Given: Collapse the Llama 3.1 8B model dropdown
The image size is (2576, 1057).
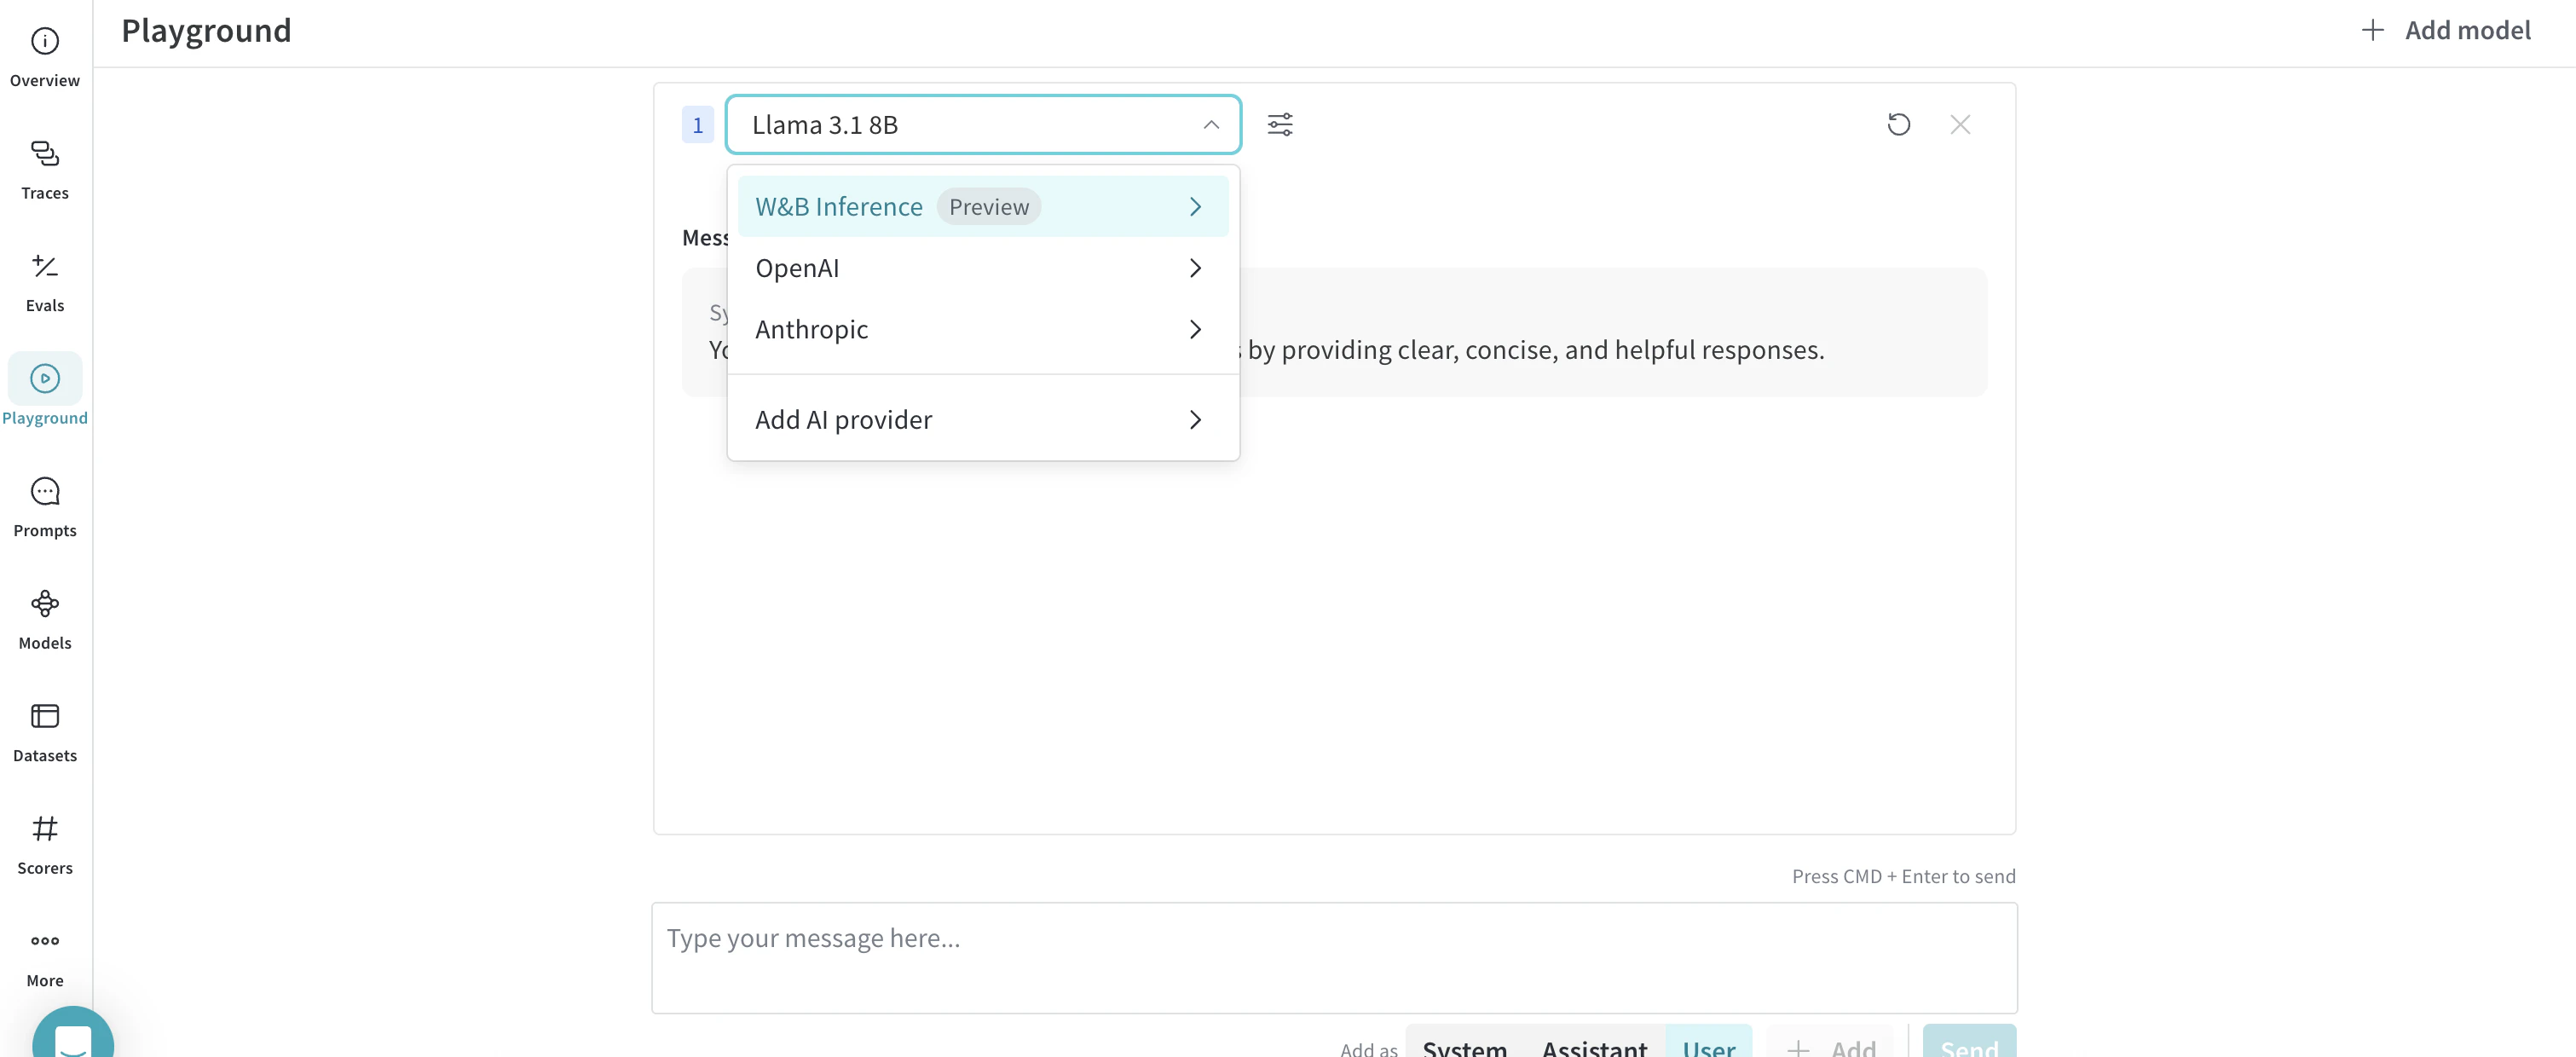Looking at the screenshot, I should click(1210, 125).
